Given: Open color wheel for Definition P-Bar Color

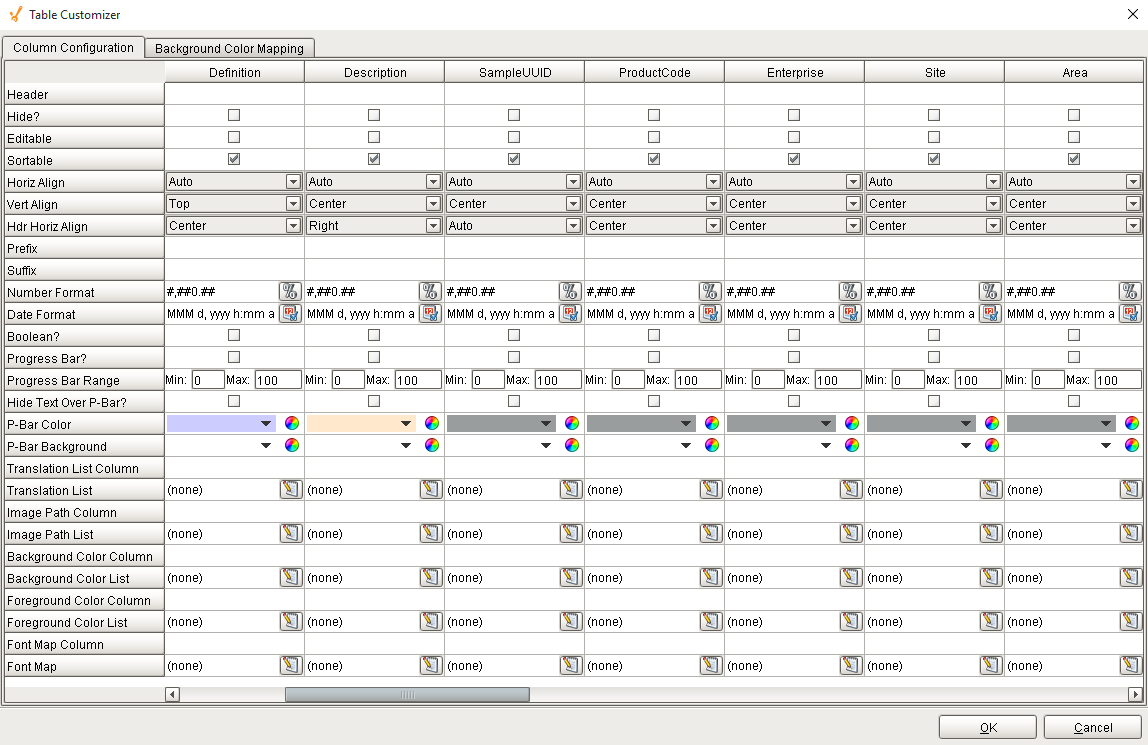Looking at the screenshot, I should (x=292, y=424).
